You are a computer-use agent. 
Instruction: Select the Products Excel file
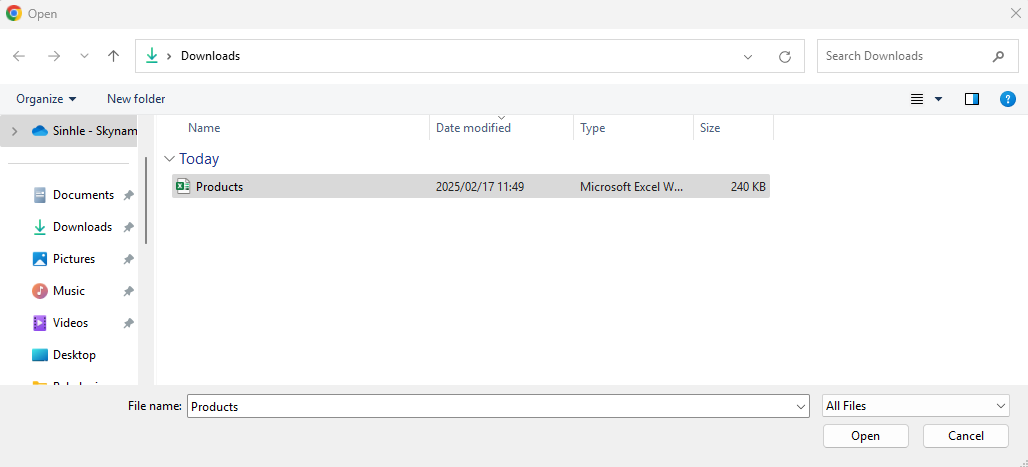coord(219,187)
